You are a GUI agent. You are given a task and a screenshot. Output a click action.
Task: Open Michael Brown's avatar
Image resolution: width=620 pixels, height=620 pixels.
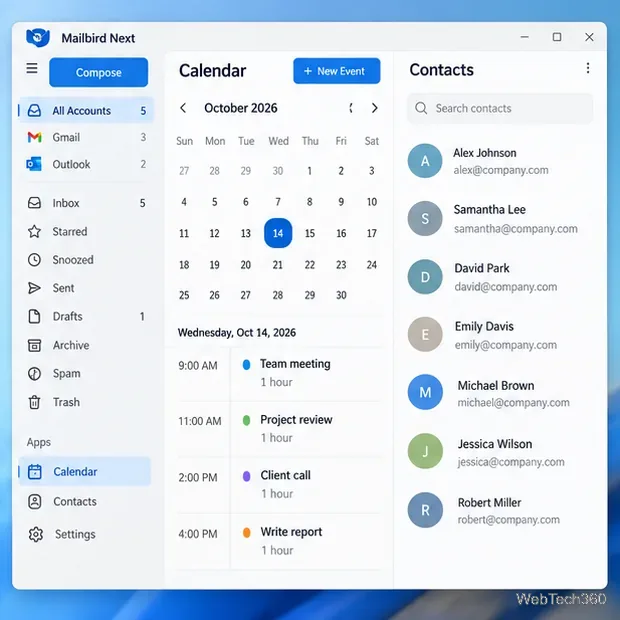tap(425, 392)
